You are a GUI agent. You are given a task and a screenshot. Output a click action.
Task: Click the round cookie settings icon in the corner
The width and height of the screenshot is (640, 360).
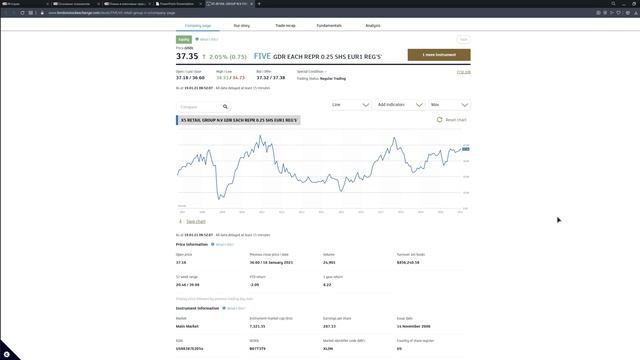pyautogui.click(x=7, y=354)
